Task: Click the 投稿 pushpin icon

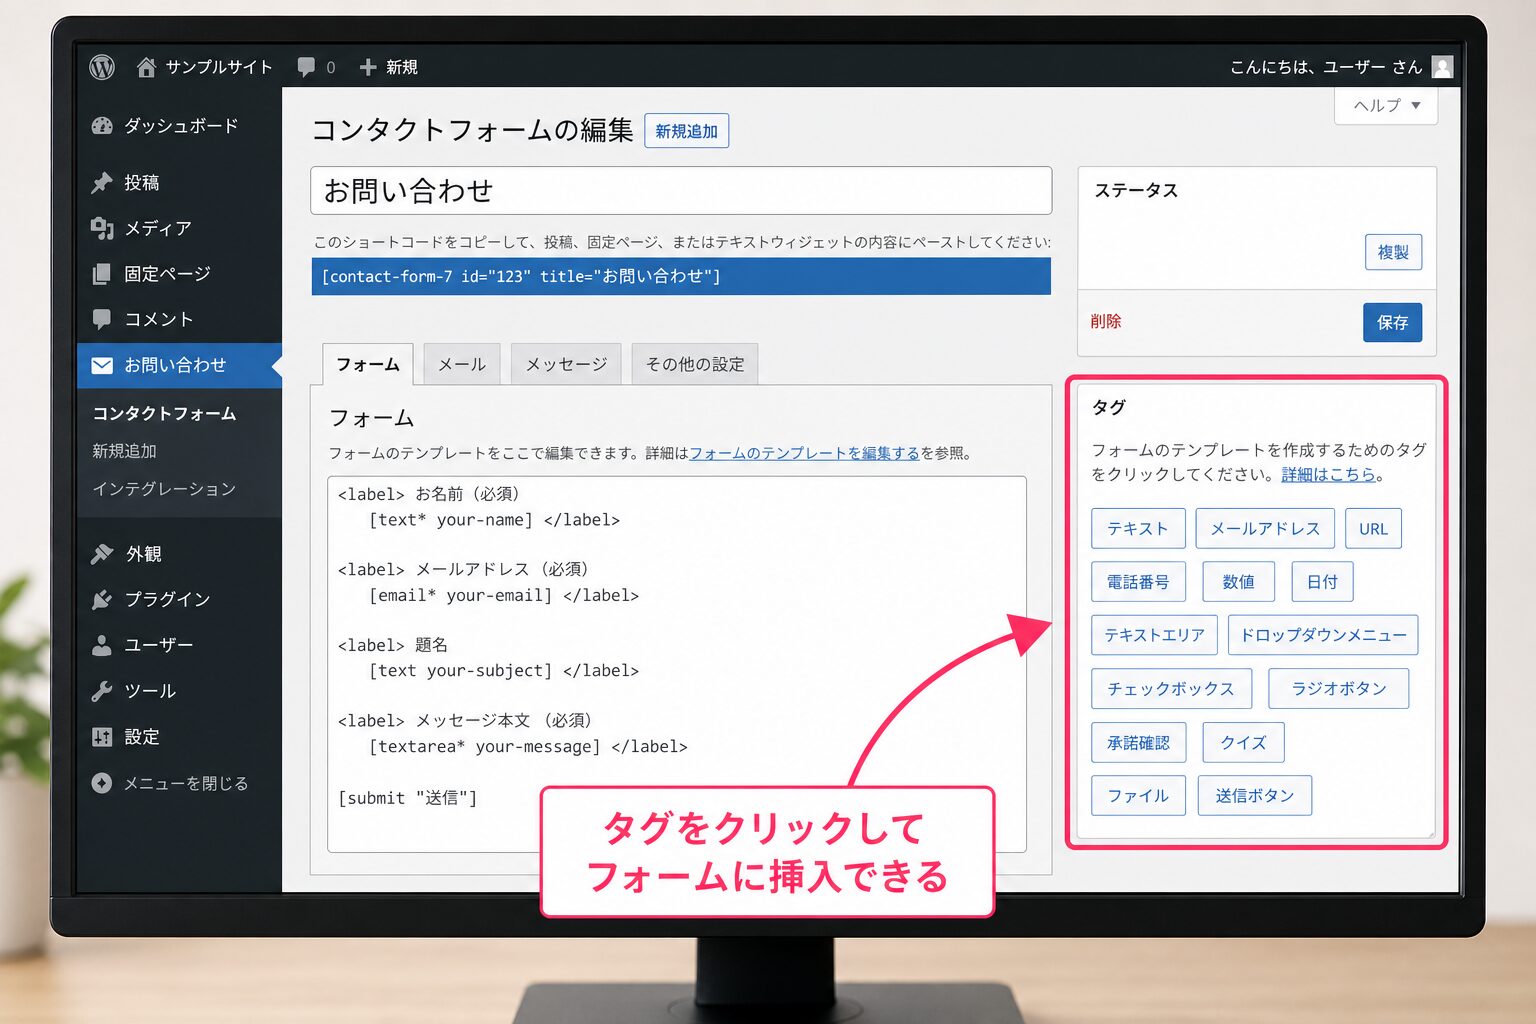Action: click(102, 183)
